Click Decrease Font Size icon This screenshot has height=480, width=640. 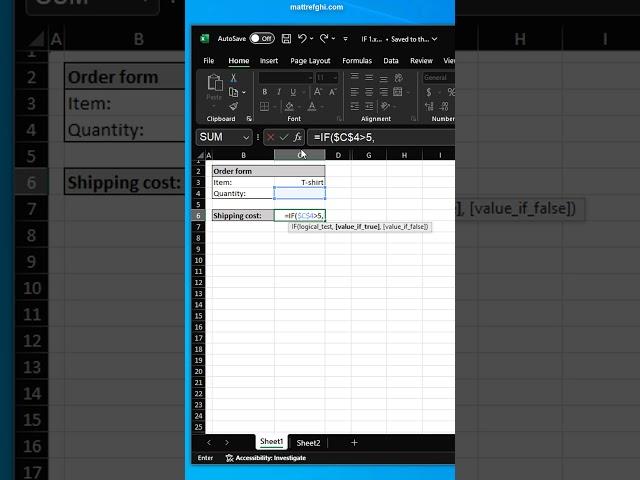333,92
